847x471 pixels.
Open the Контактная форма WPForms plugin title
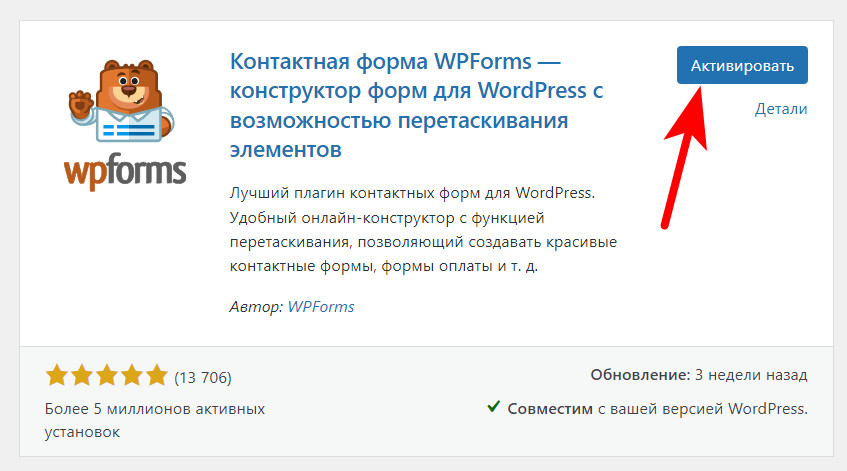pos(416,105)
